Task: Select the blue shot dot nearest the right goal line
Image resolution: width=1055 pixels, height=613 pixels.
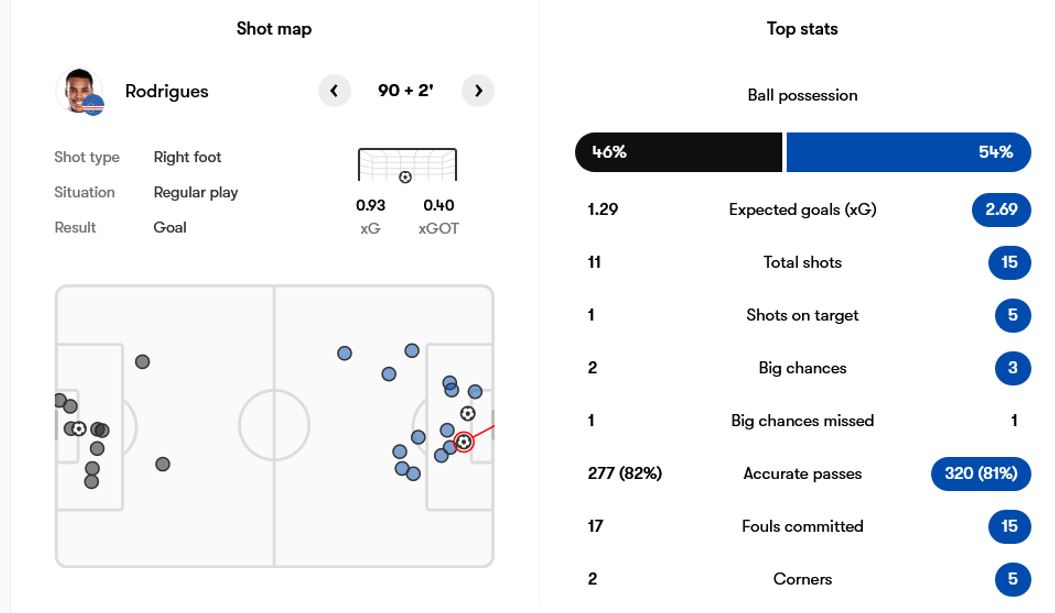Action: [x=475, y=392]
